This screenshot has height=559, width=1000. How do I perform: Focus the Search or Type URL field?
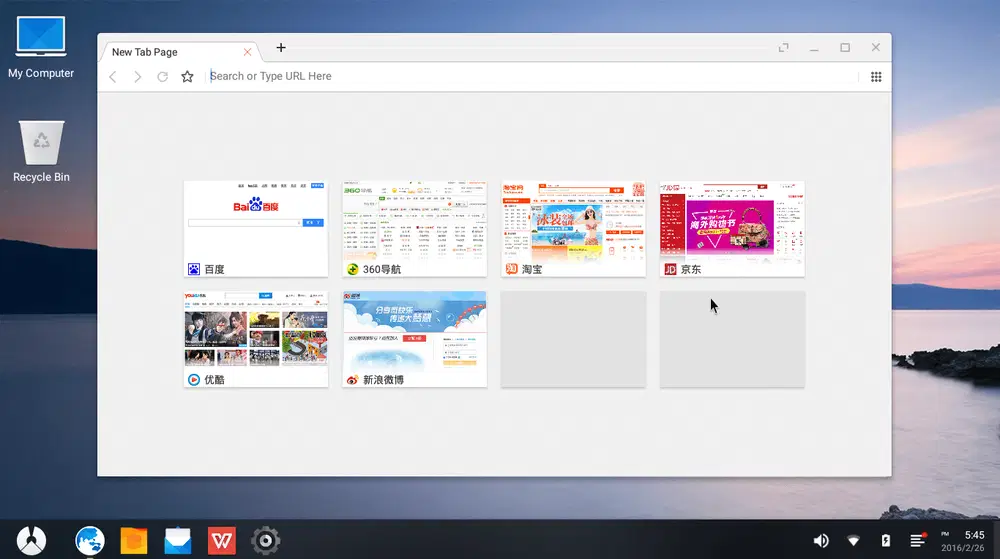pos(533,76)
